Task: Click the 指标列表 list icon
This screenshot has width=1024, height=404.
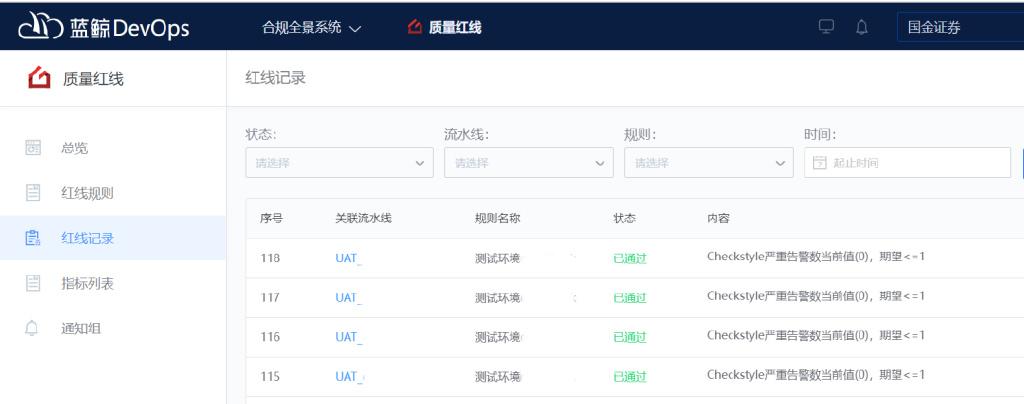Action: 33,283
